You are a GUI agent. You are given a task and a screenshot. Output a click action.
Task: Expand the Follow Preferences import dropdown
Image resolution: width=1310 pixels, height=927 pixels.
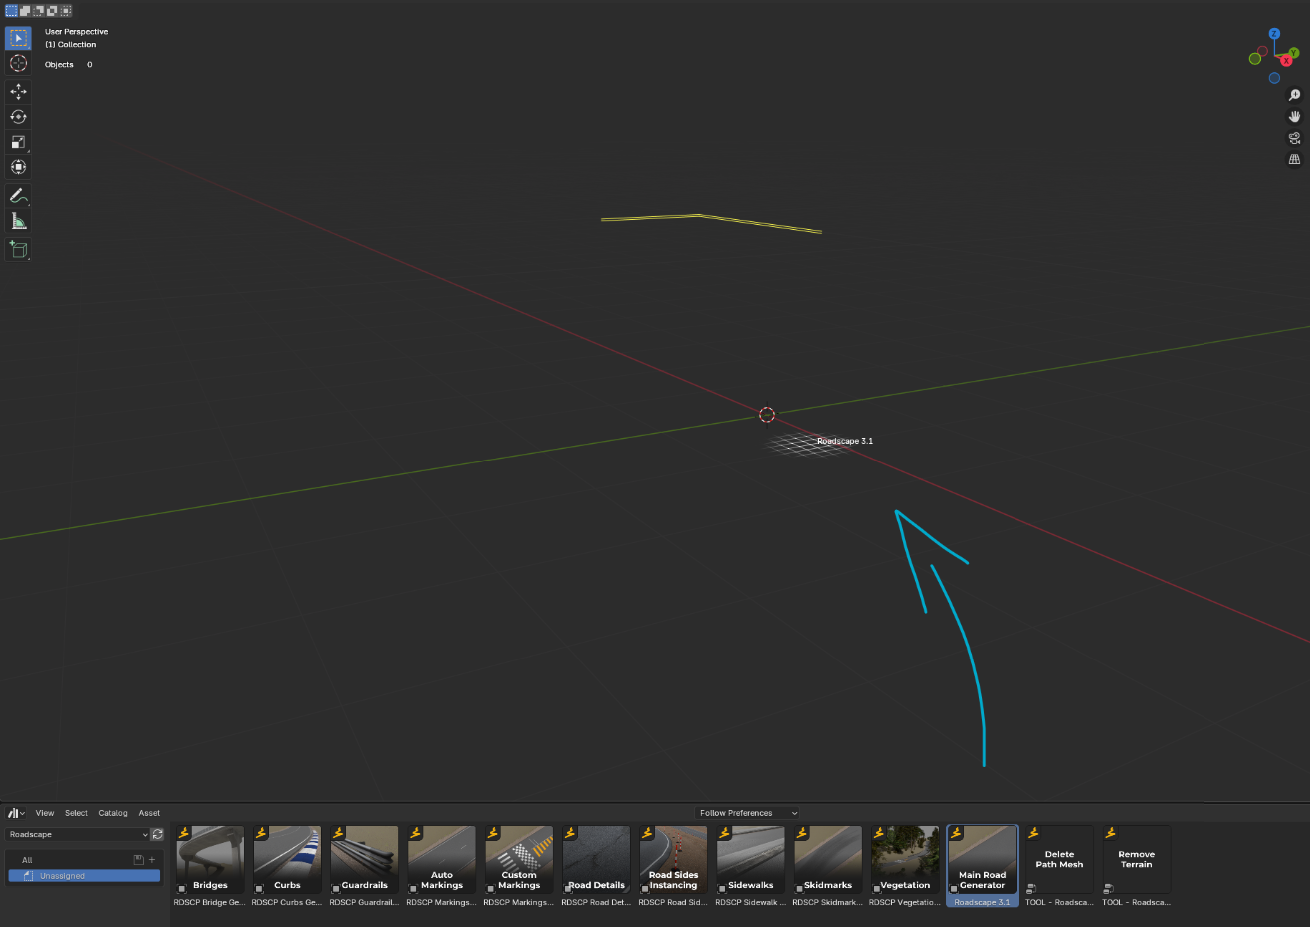click(747, 813)
